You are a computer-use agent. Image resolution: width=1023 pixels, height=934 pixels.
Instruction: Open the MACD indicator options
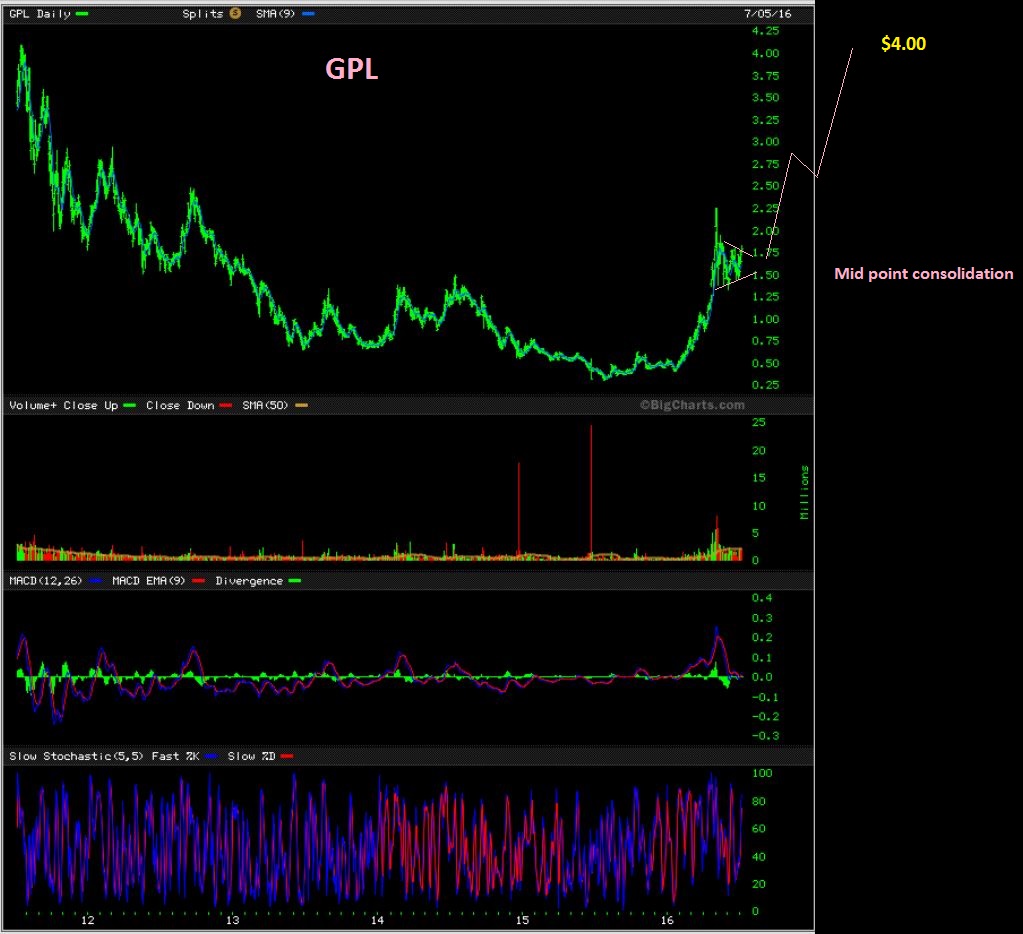click(45, 580)
